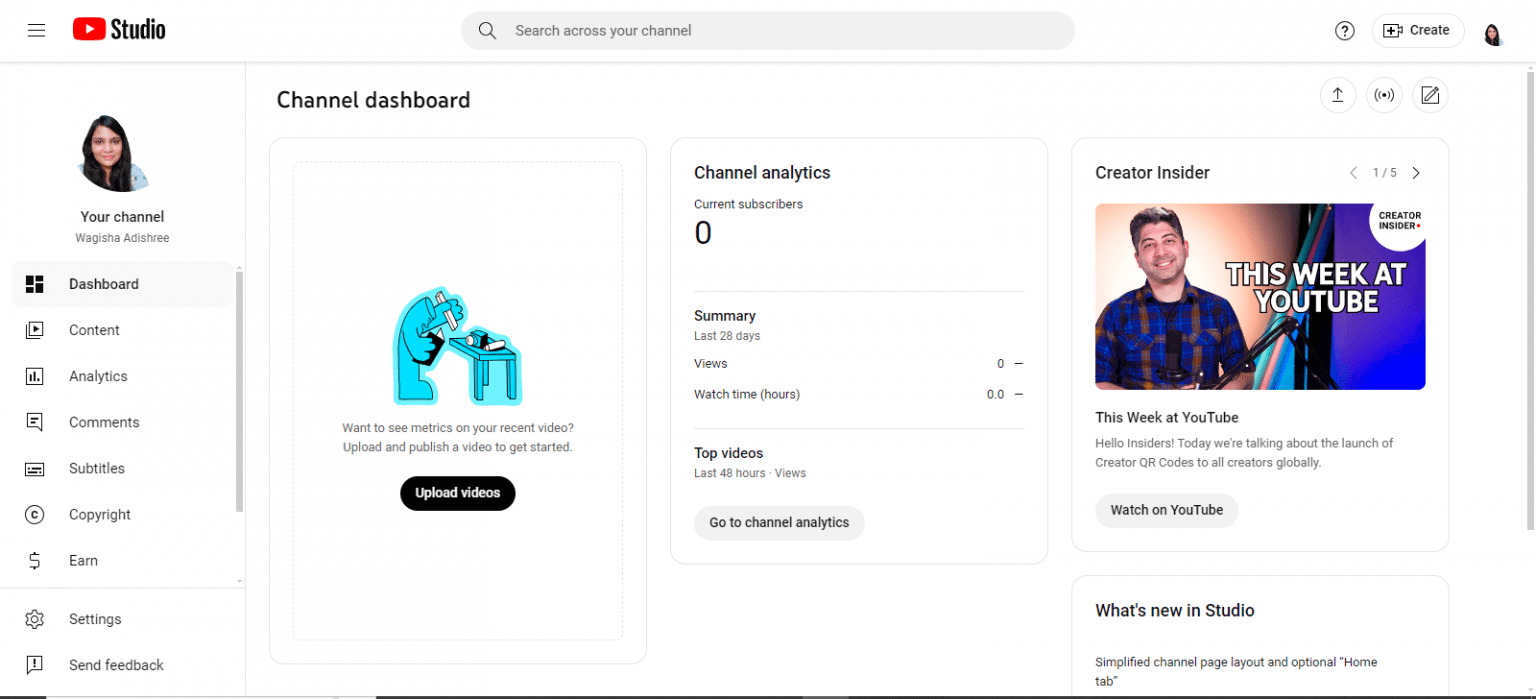Screen dimensions: 1536x699
Task: Click the upload videos icon in the top bar
Action: pyautogui.click(x=1338, y=95)
